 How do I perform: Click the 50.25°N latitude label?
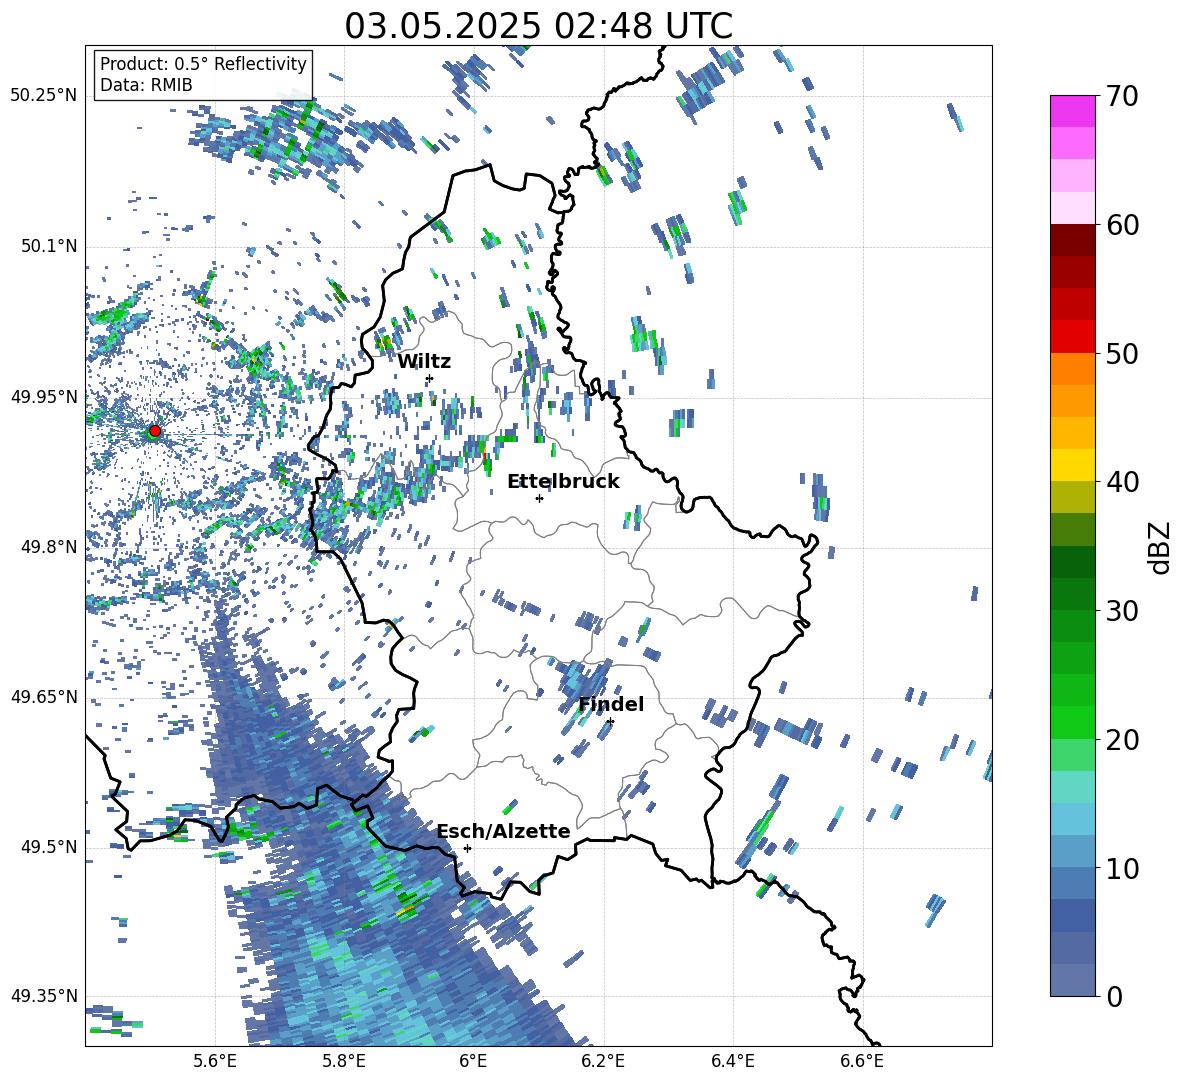pyautogui.click(x=44, y=96)
